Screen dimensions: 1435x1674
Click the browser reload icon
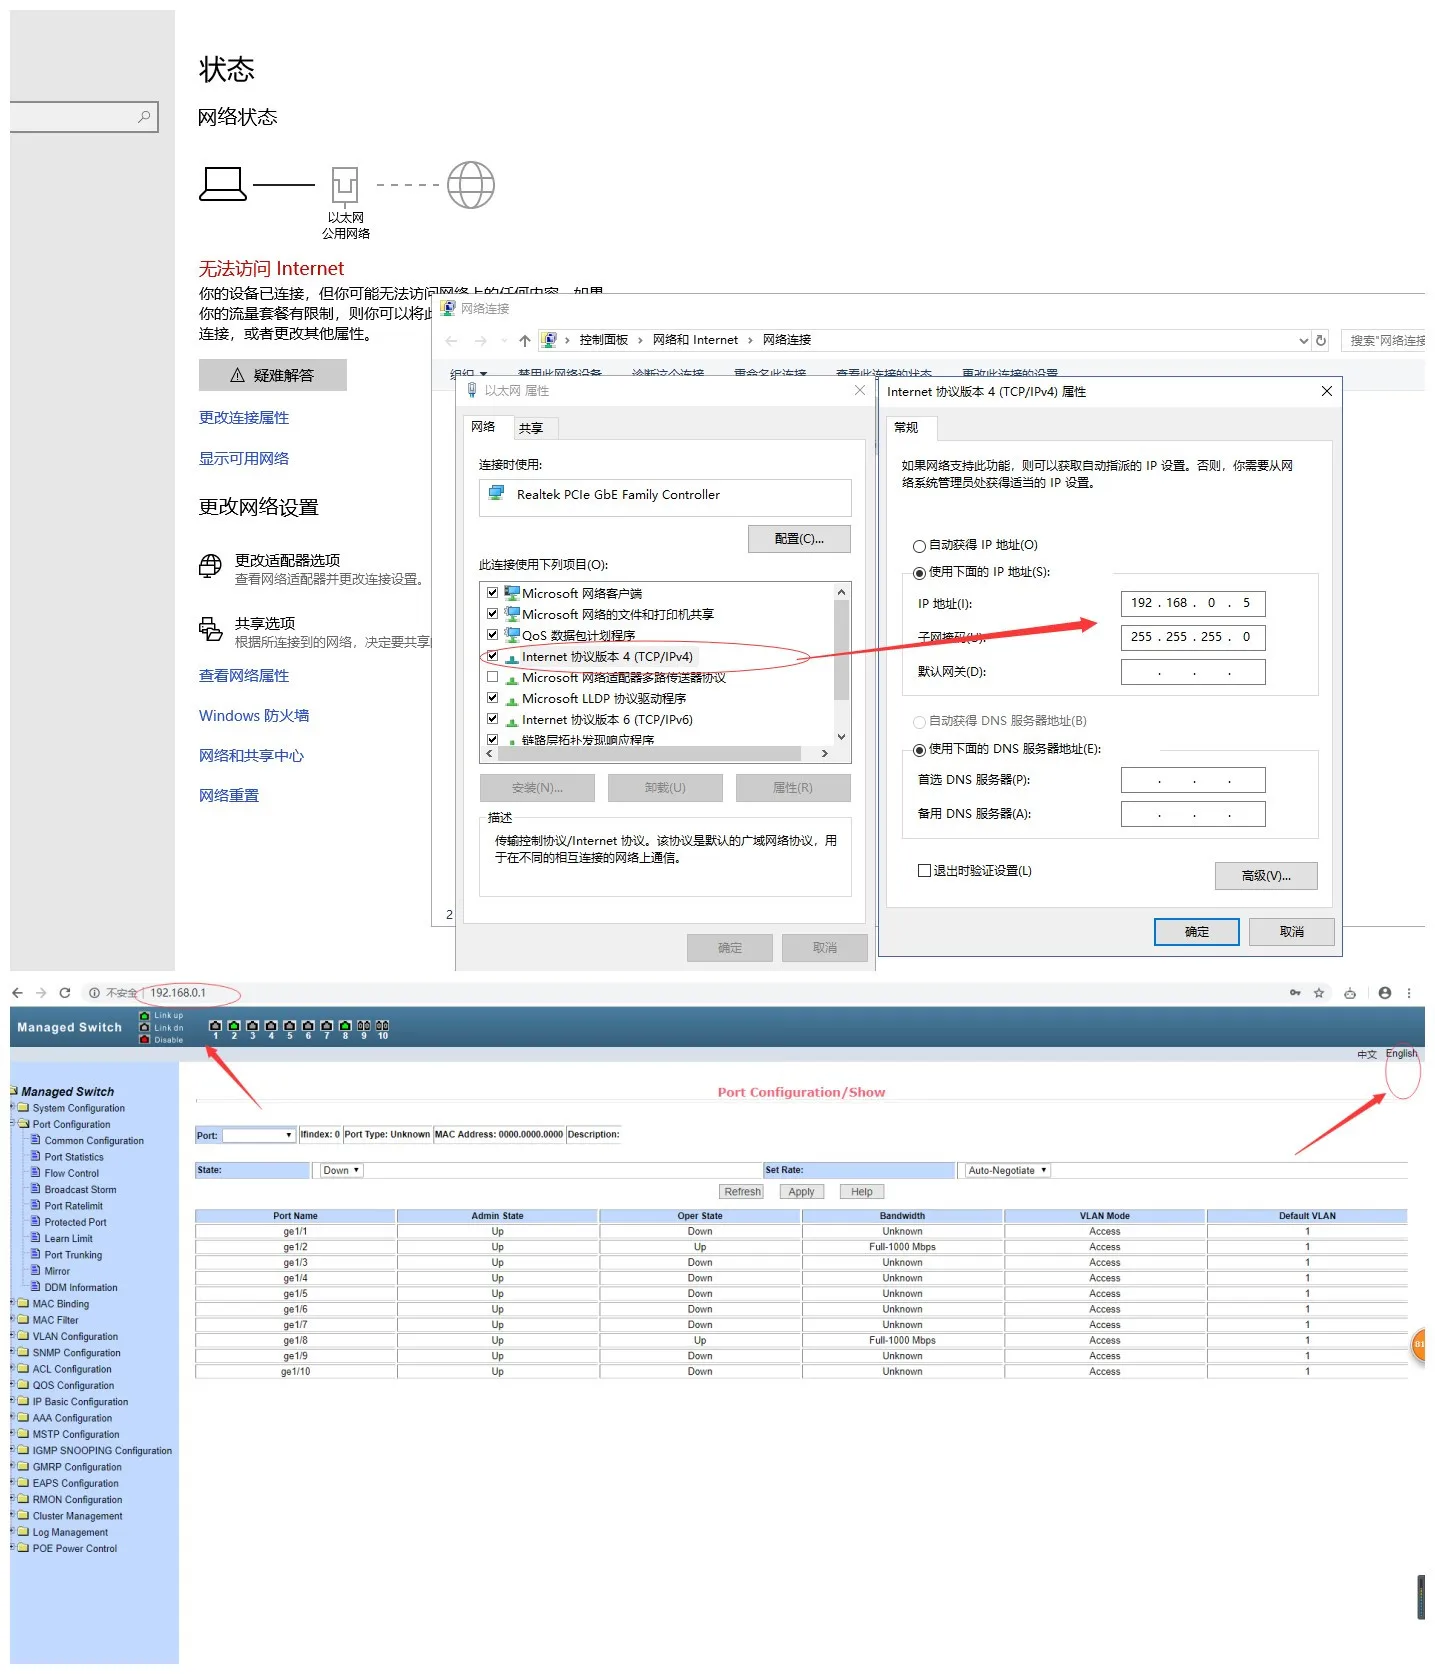coord(65,993)
